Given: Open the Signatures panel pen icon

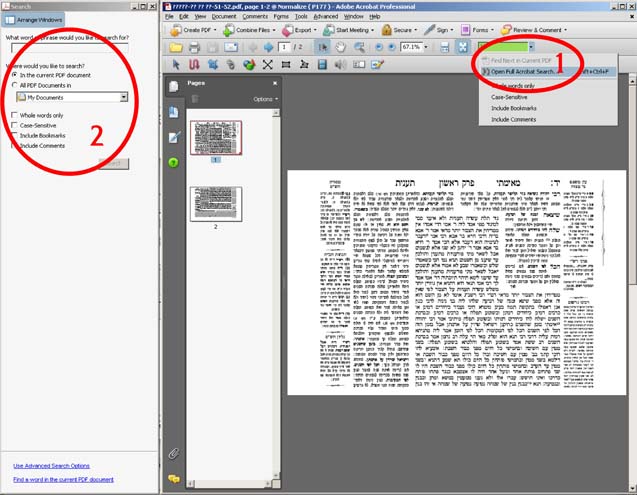Looking at the screenshot, I should (x=174, y=137).
